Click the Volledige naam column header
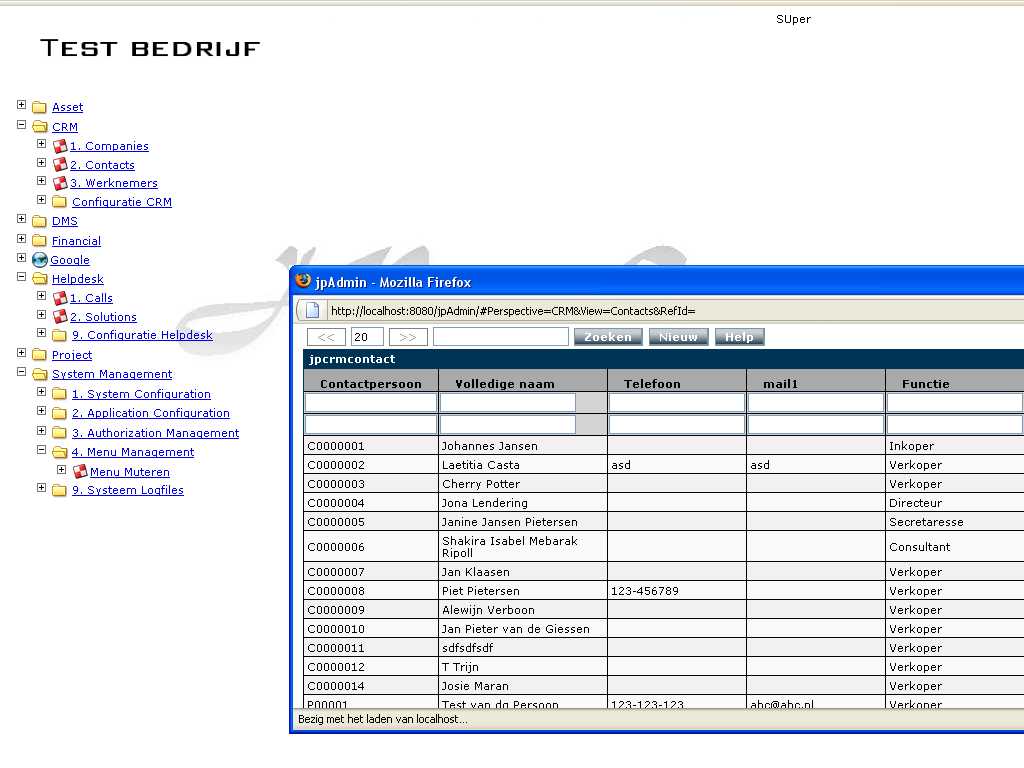 [505, 384]
